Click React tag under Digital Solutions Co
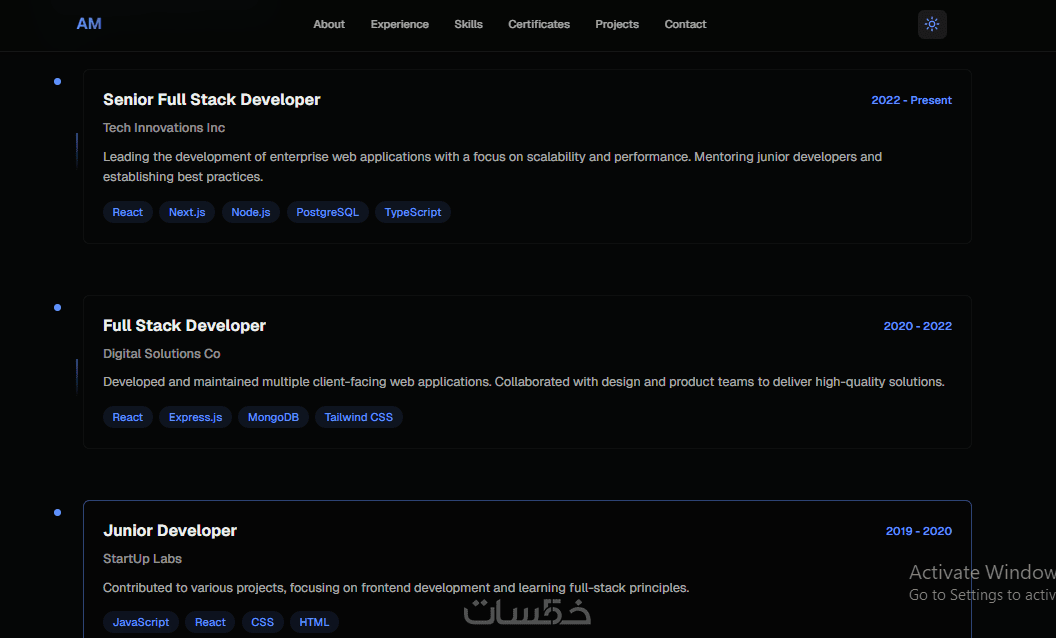 point(127,417)
